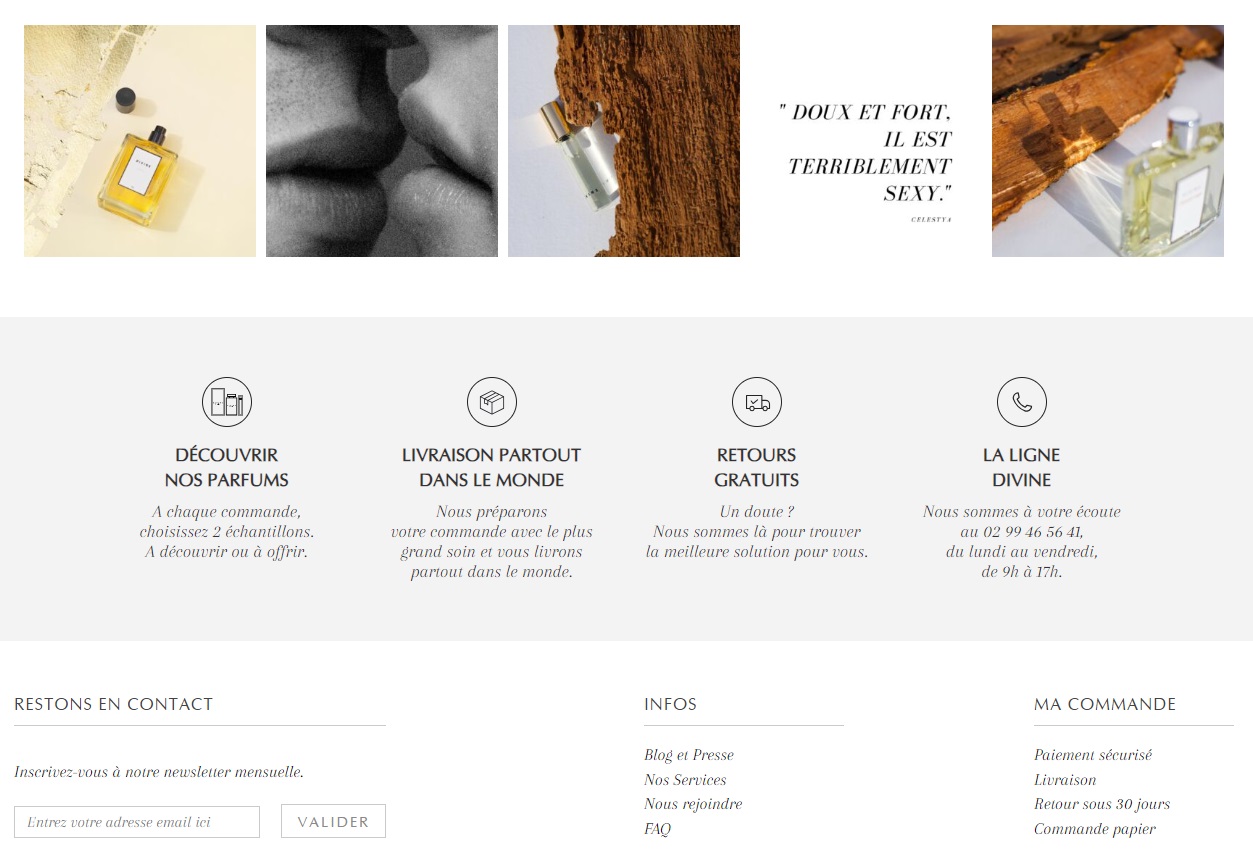Viewport: 1253px width, 863px height.
Task: Click the delivery truck returns icon
Action: [757, 402]
